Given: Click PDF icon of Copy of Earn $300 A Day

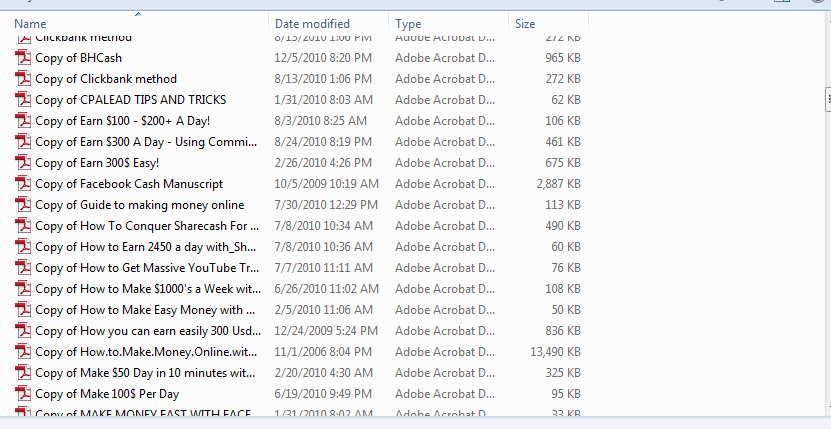Looking at the screenshot, I should [23, 142].
